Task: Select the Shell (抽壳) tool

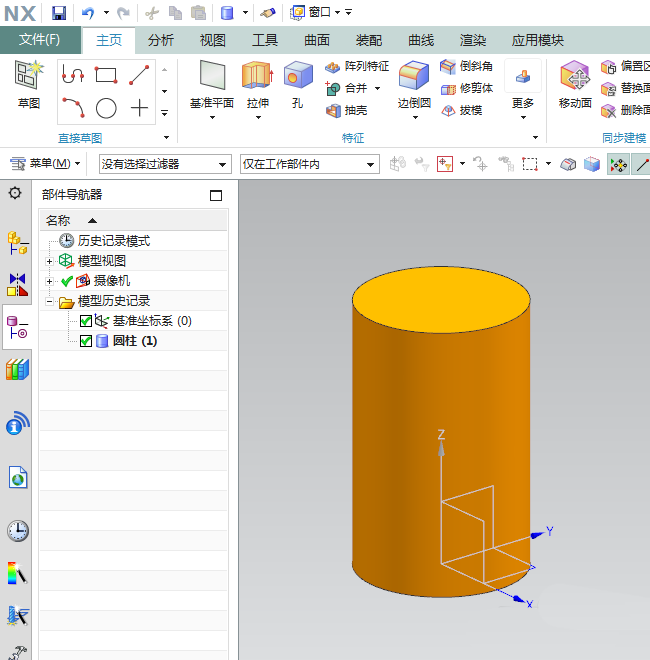Action: (x=347, y=110)
